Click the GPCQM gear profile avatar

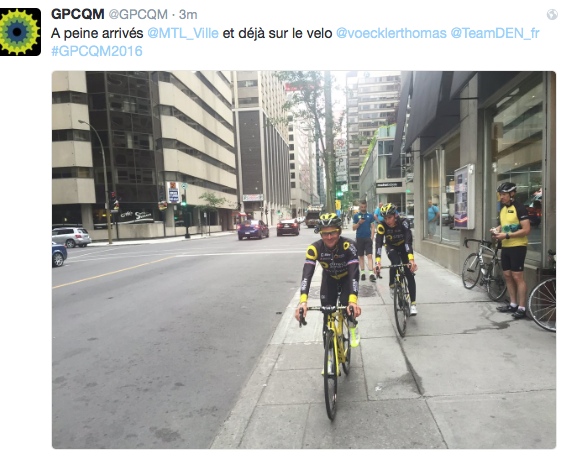(x=20, y=32)
